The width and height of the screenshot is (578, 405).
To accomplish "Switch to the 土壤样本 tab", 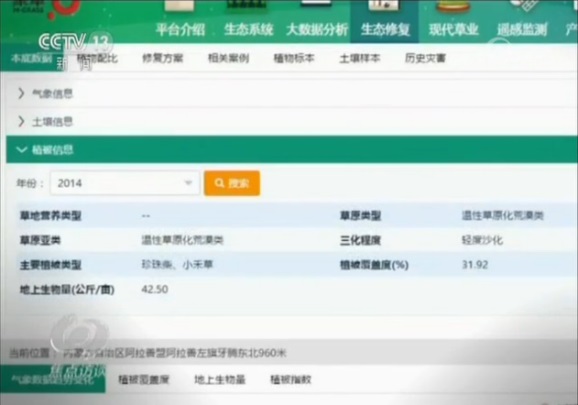I will pos(359,58).
